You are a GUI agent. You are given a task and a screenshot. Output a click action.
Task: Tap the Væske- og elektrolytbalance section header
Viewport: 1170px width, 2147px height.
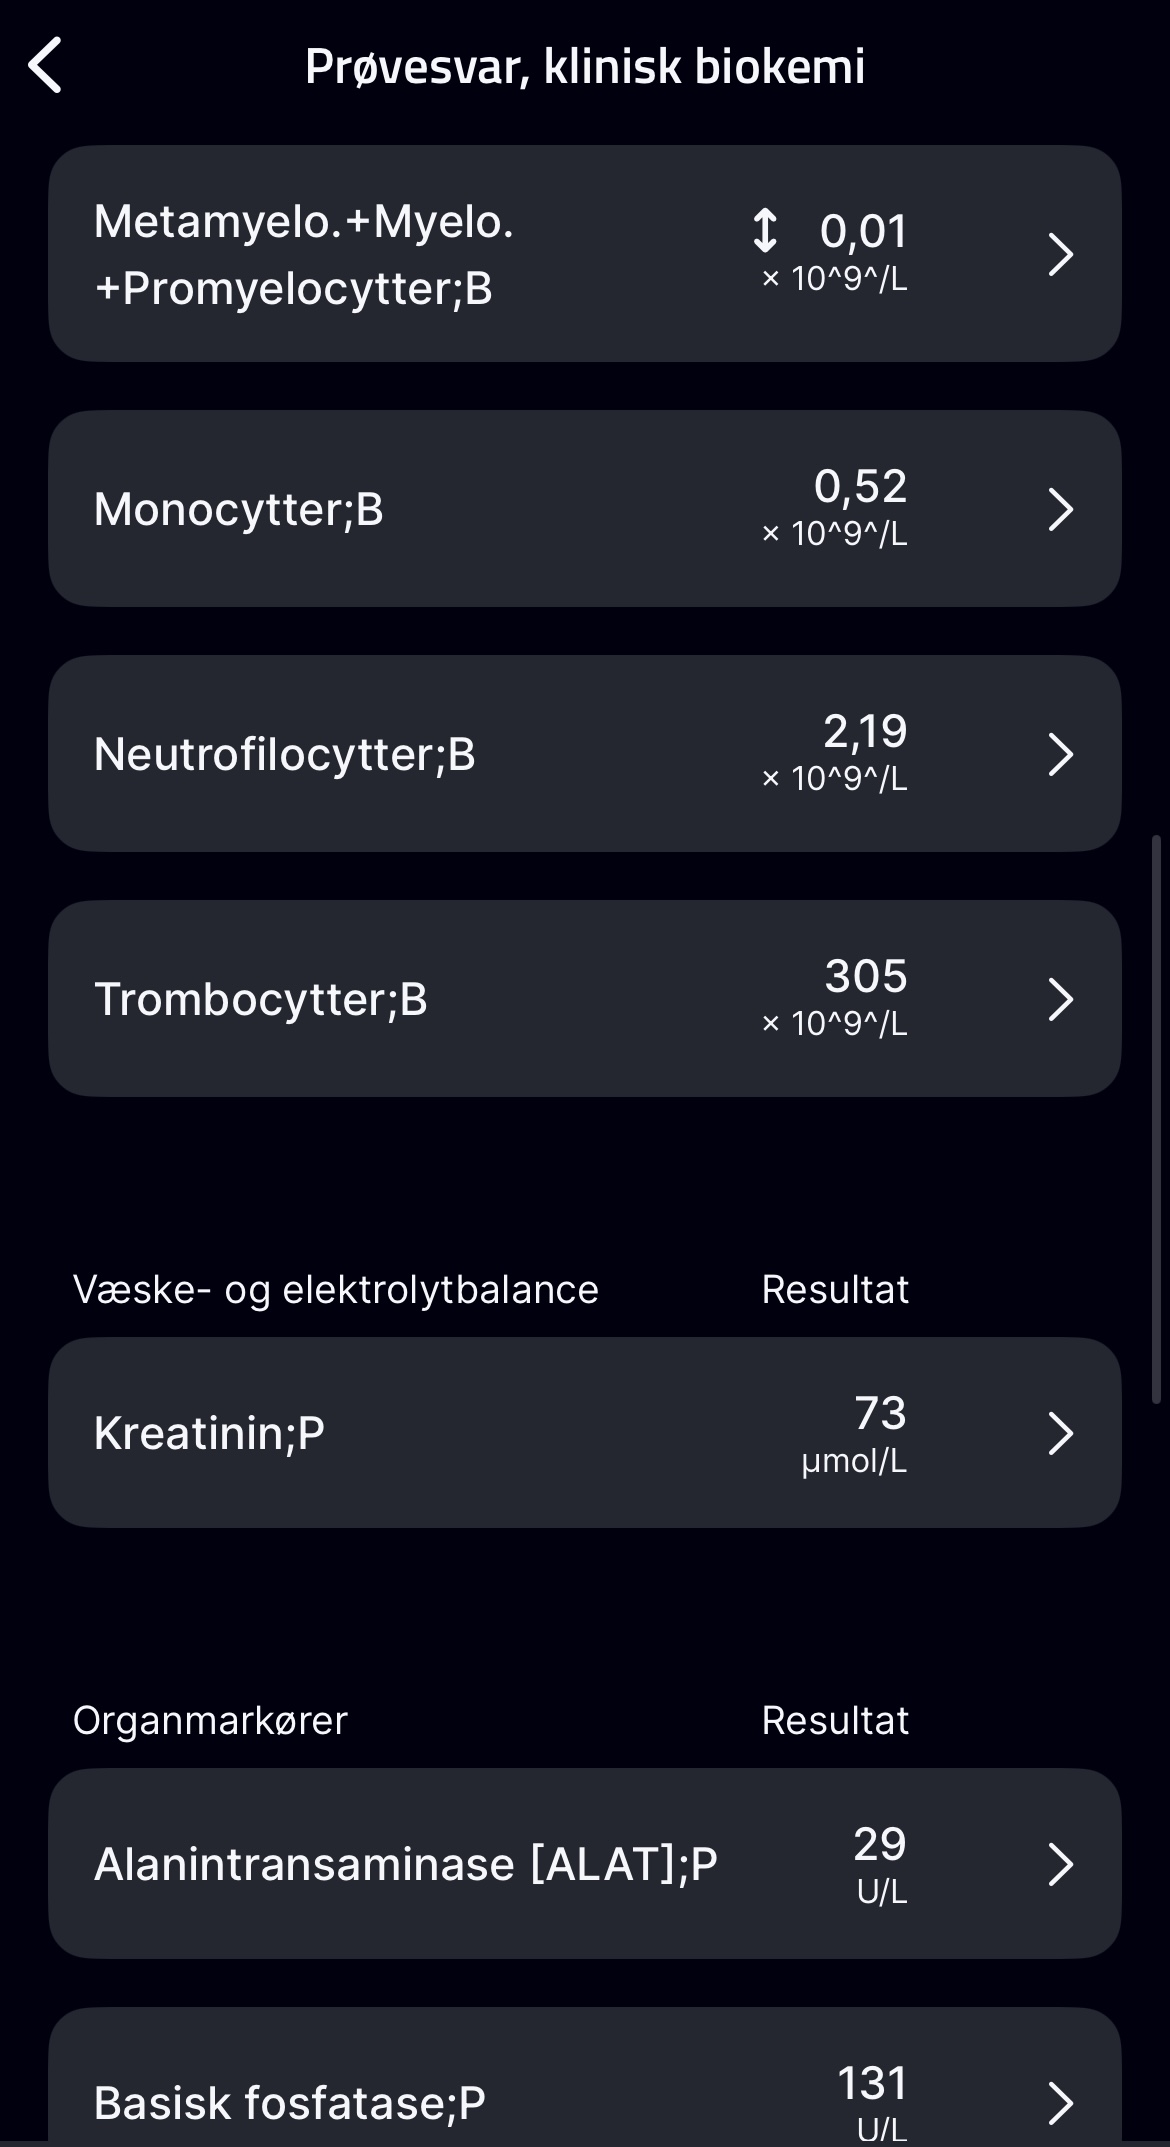[x=336, y=1289]
